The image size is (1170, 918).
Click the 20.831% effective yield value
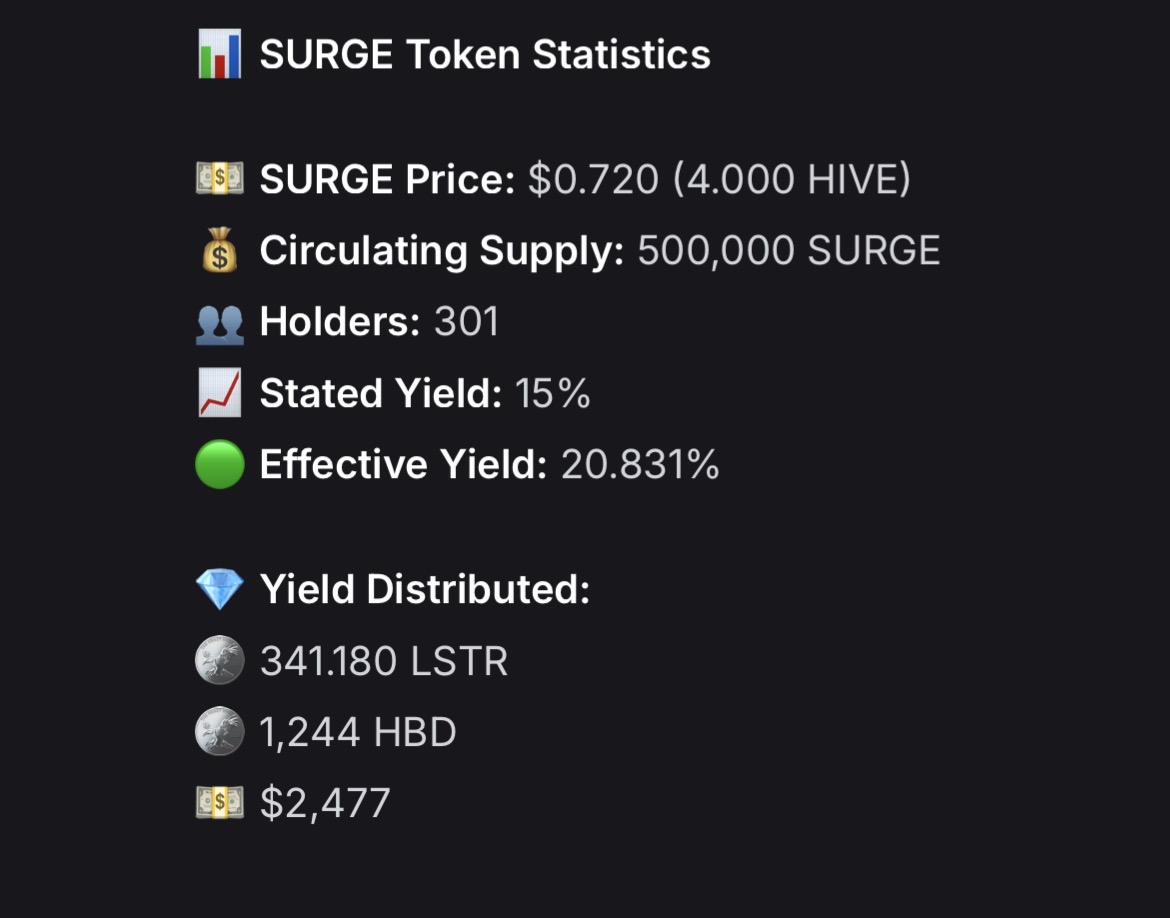click(x=640, y=465)
